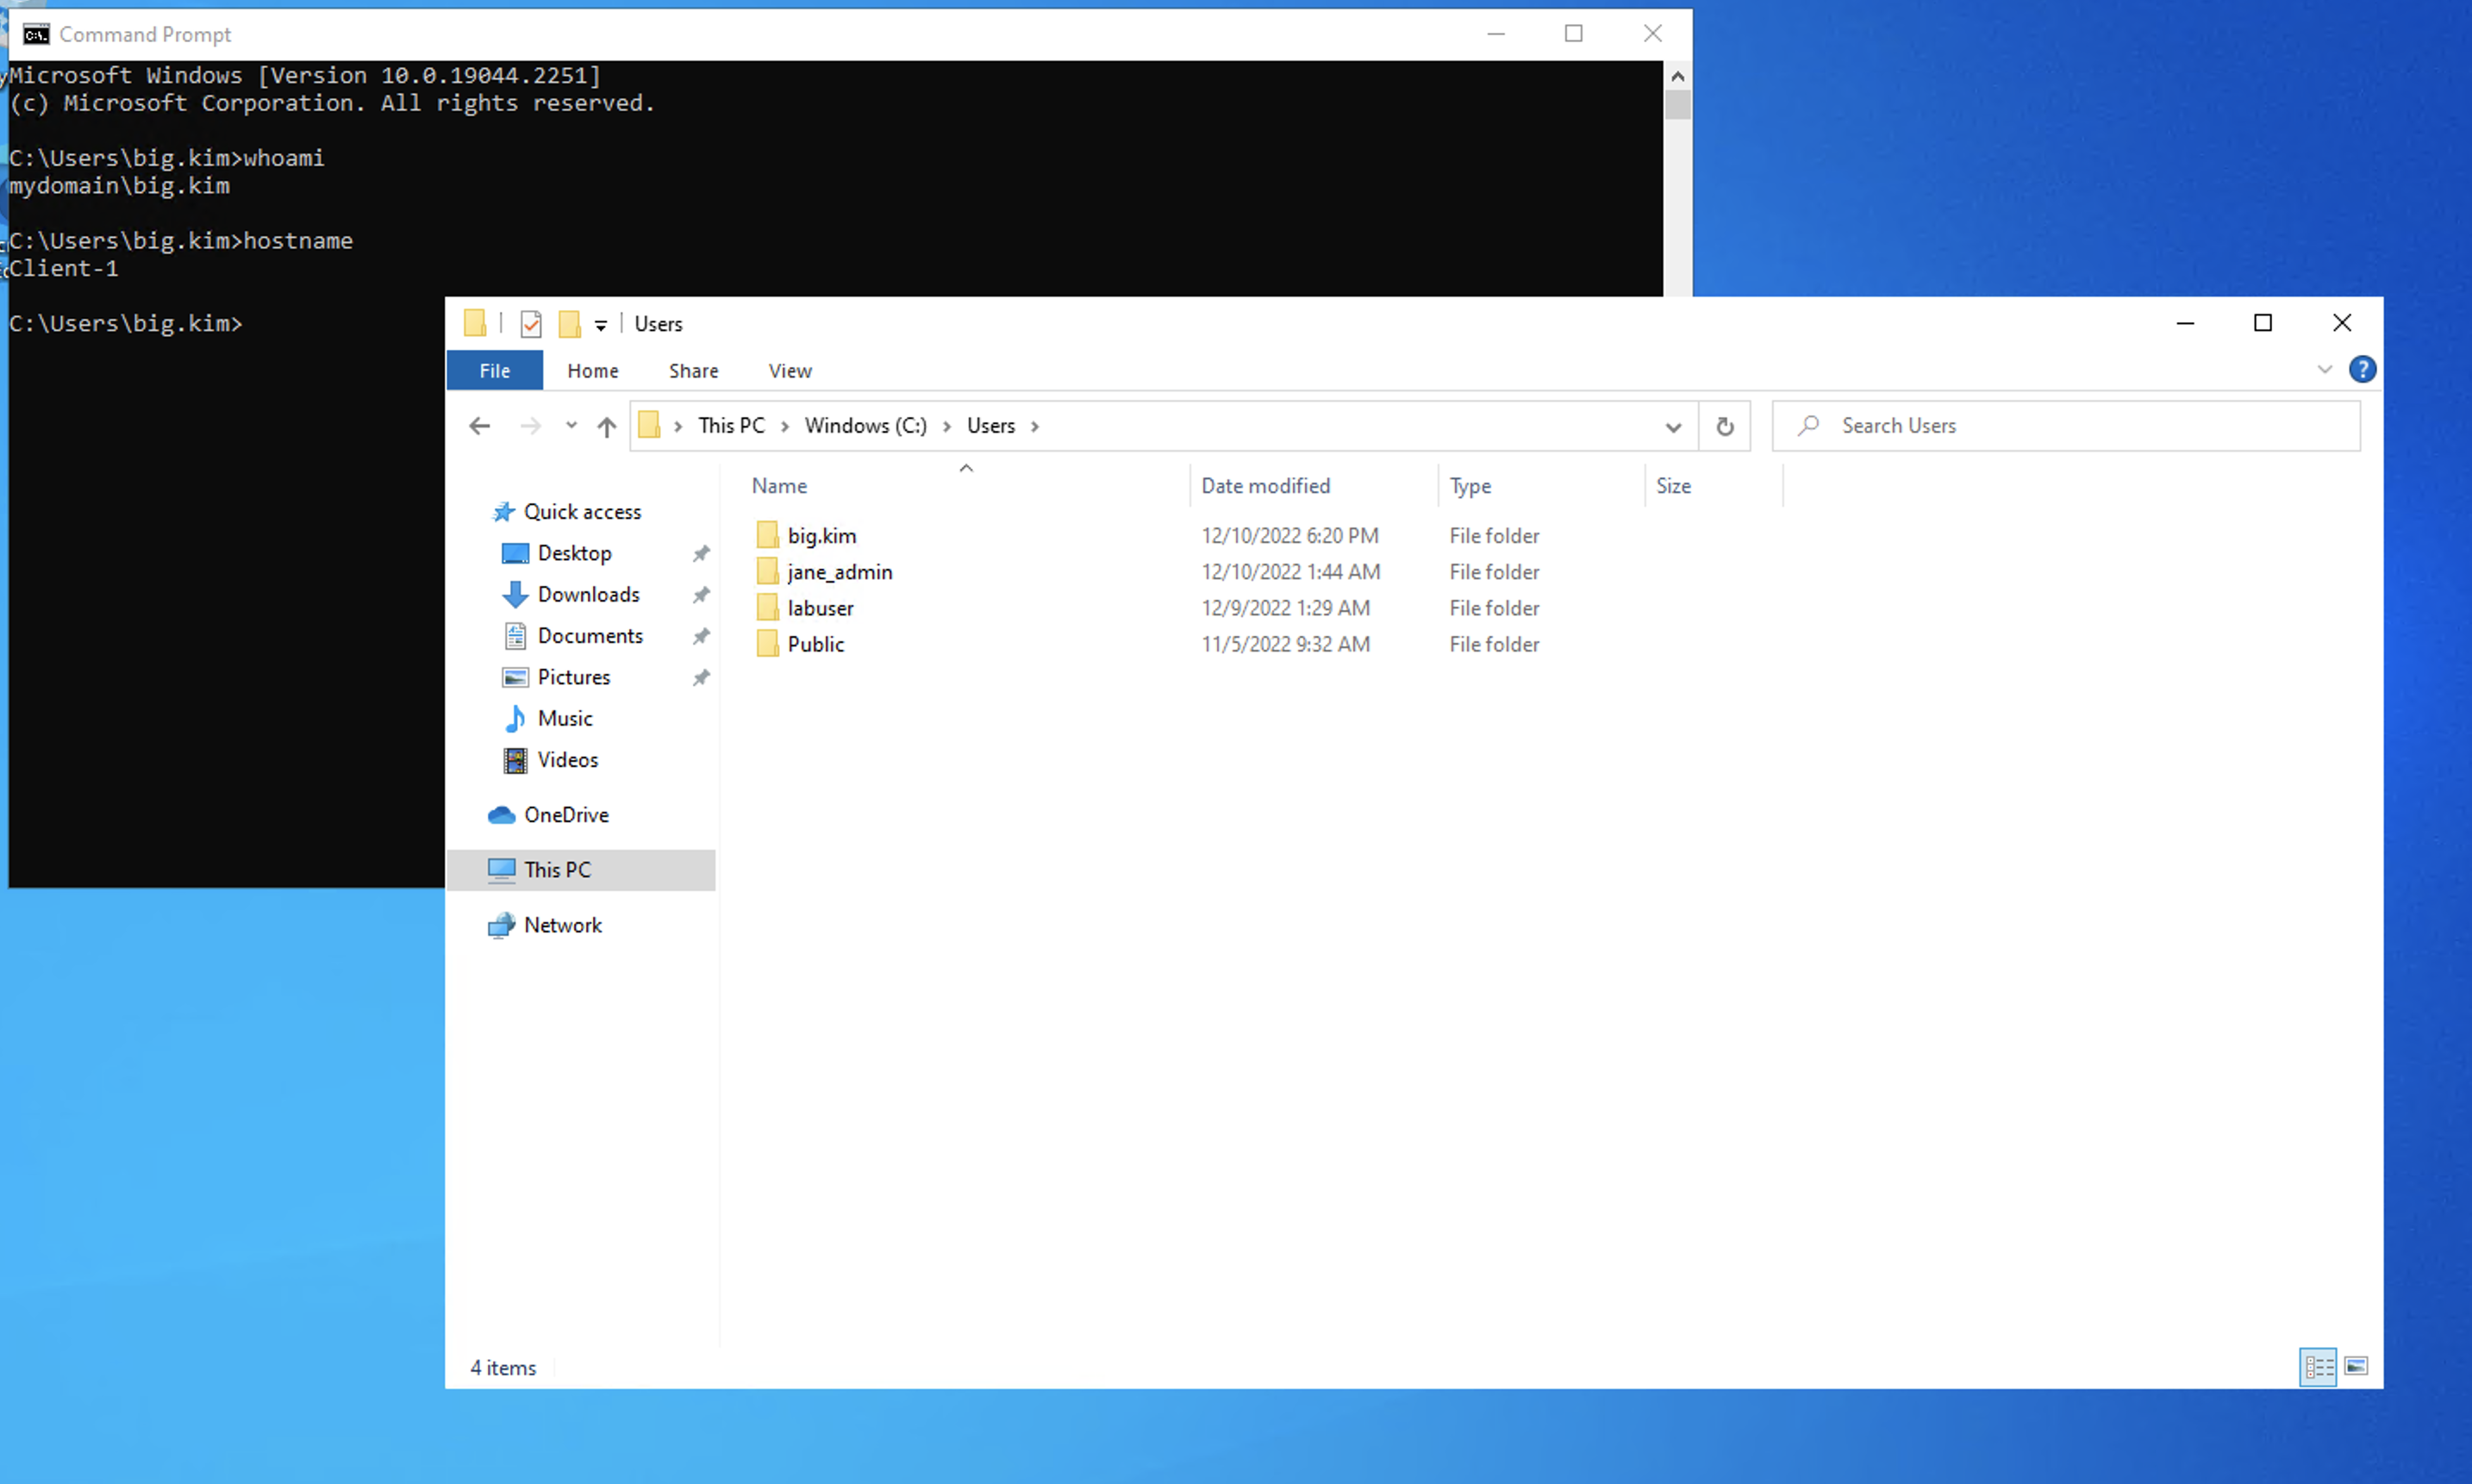This screenshot has width=2472, height=1484.
Task: Open Downloads in the navigation pane
Action: click(x=588, y=594)
